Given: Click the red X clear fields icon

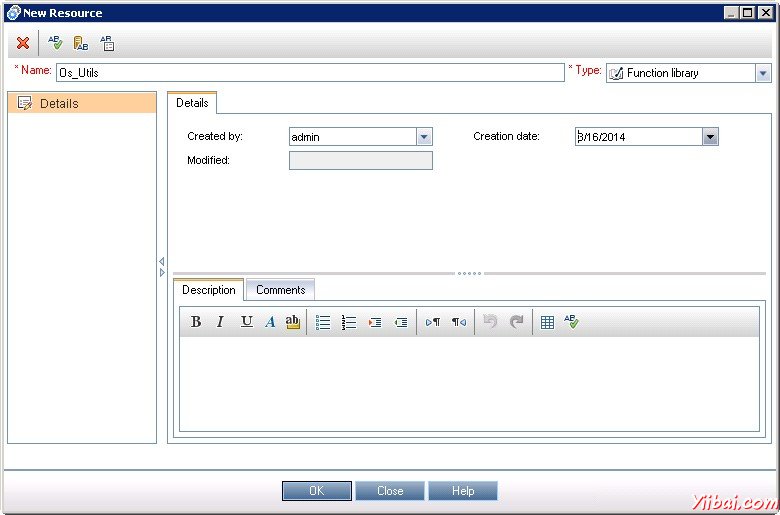Looking at the screenshot, I should click(23, 44).
